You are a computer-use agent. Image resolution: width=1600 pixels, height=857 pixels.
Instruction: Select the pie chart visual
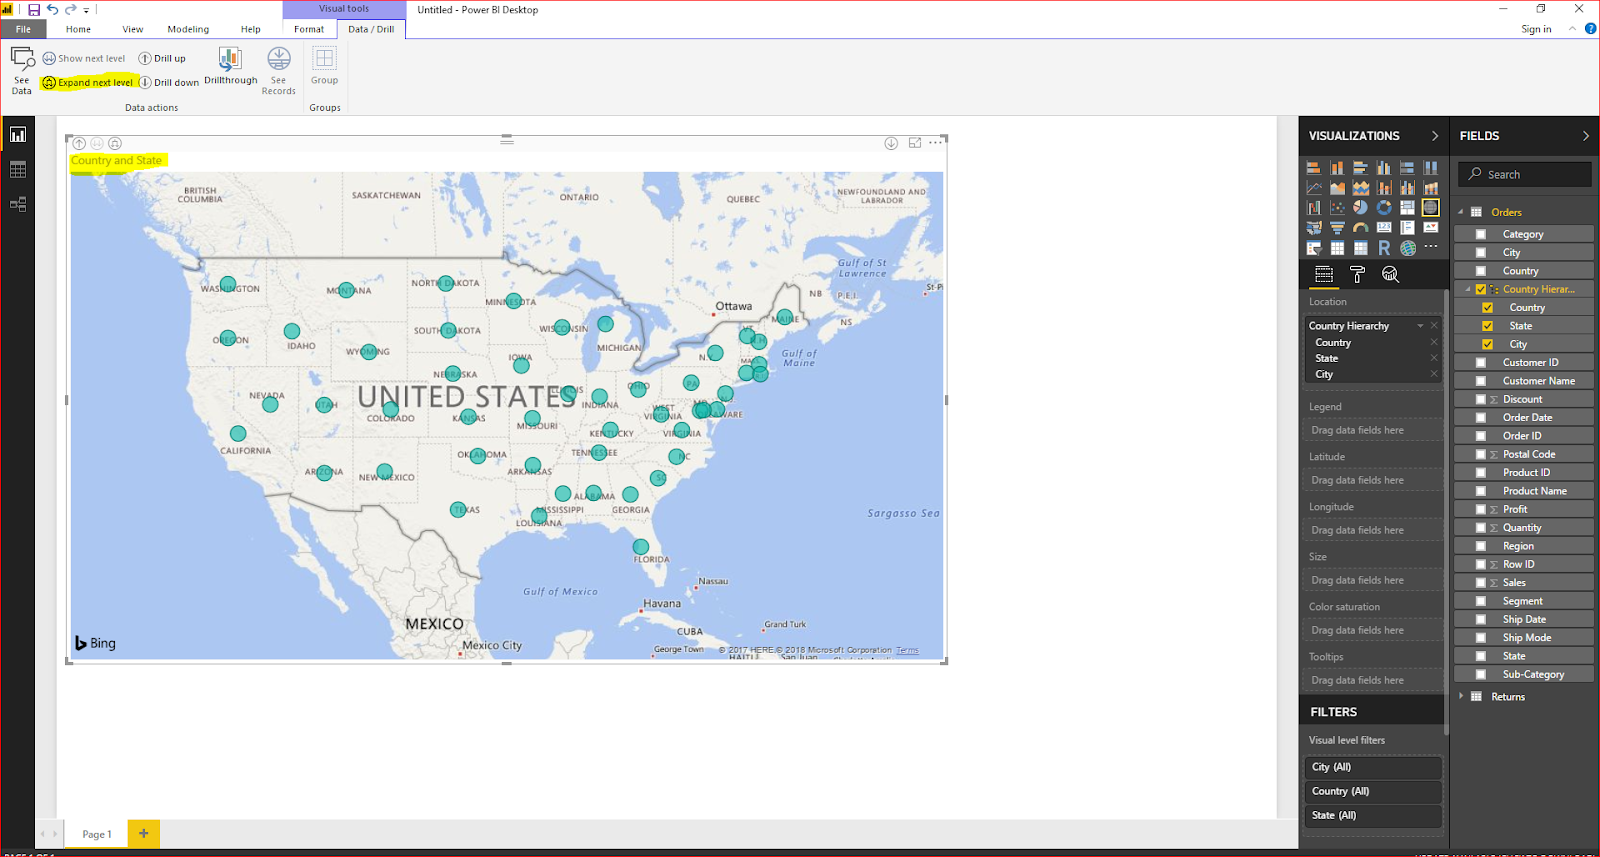[1361, 208]
